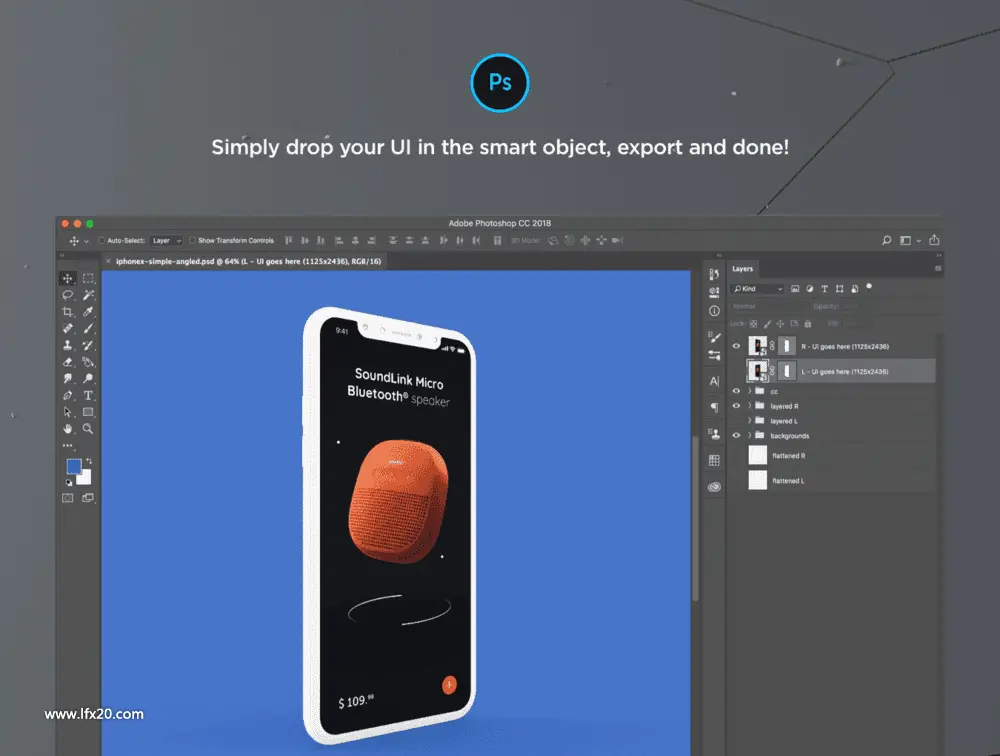This screenshot has width=1000, height=756.
Task: Expand the layered L group
Action: pyautogui.click(x=749, y=420)
